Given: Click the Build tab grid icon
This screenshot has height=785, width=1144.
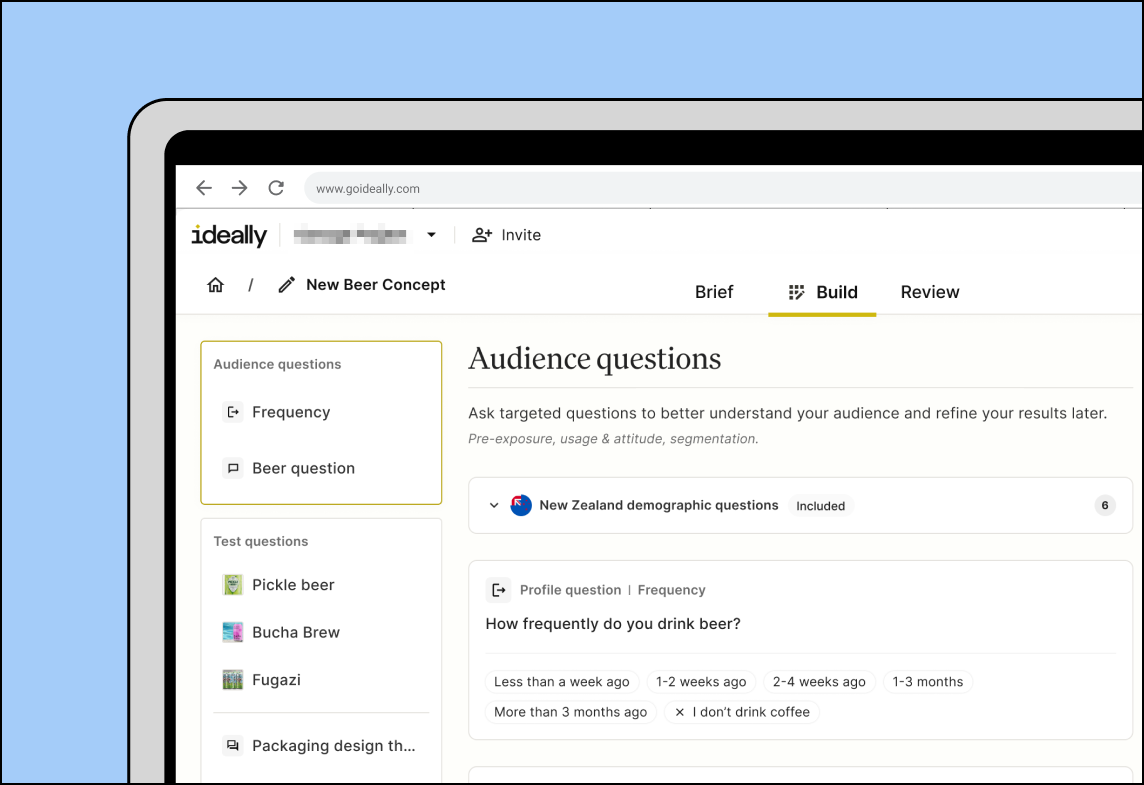Looking at the screenshot, I should [x=796, y=293].
